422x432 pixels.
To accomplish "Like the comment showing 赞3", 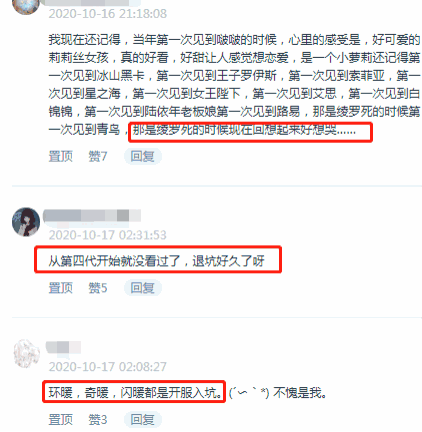I will pyautogui.click(x=98, y=419).
